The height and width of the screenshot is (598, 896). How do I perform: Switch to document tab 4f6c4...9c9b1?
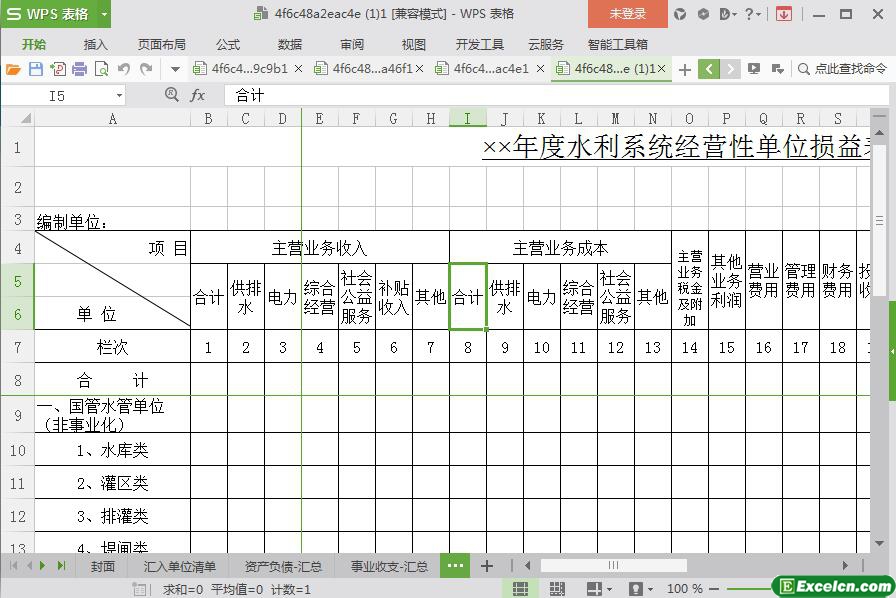click(249, 69)
